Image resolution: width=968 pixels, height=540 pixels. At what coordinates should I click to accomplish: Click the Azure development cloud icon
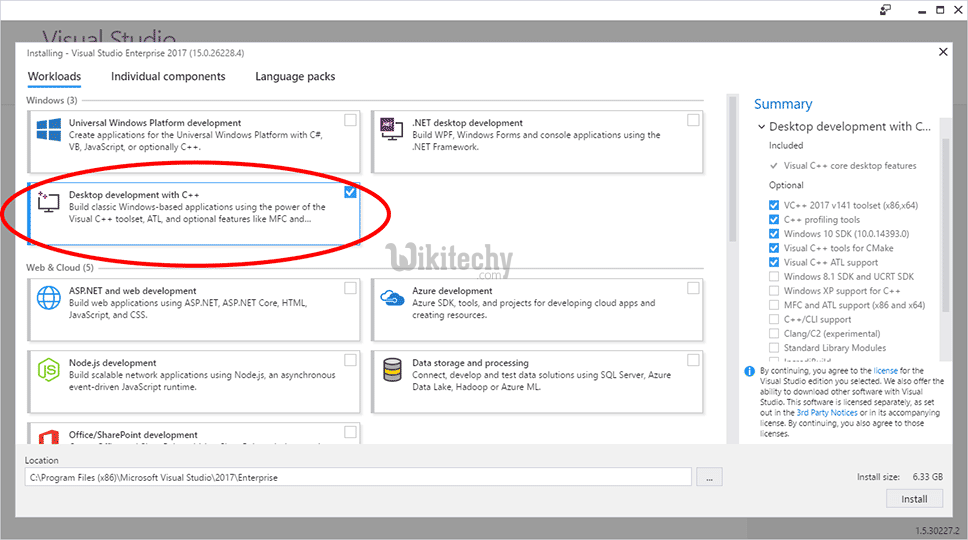tap(392, 297)
